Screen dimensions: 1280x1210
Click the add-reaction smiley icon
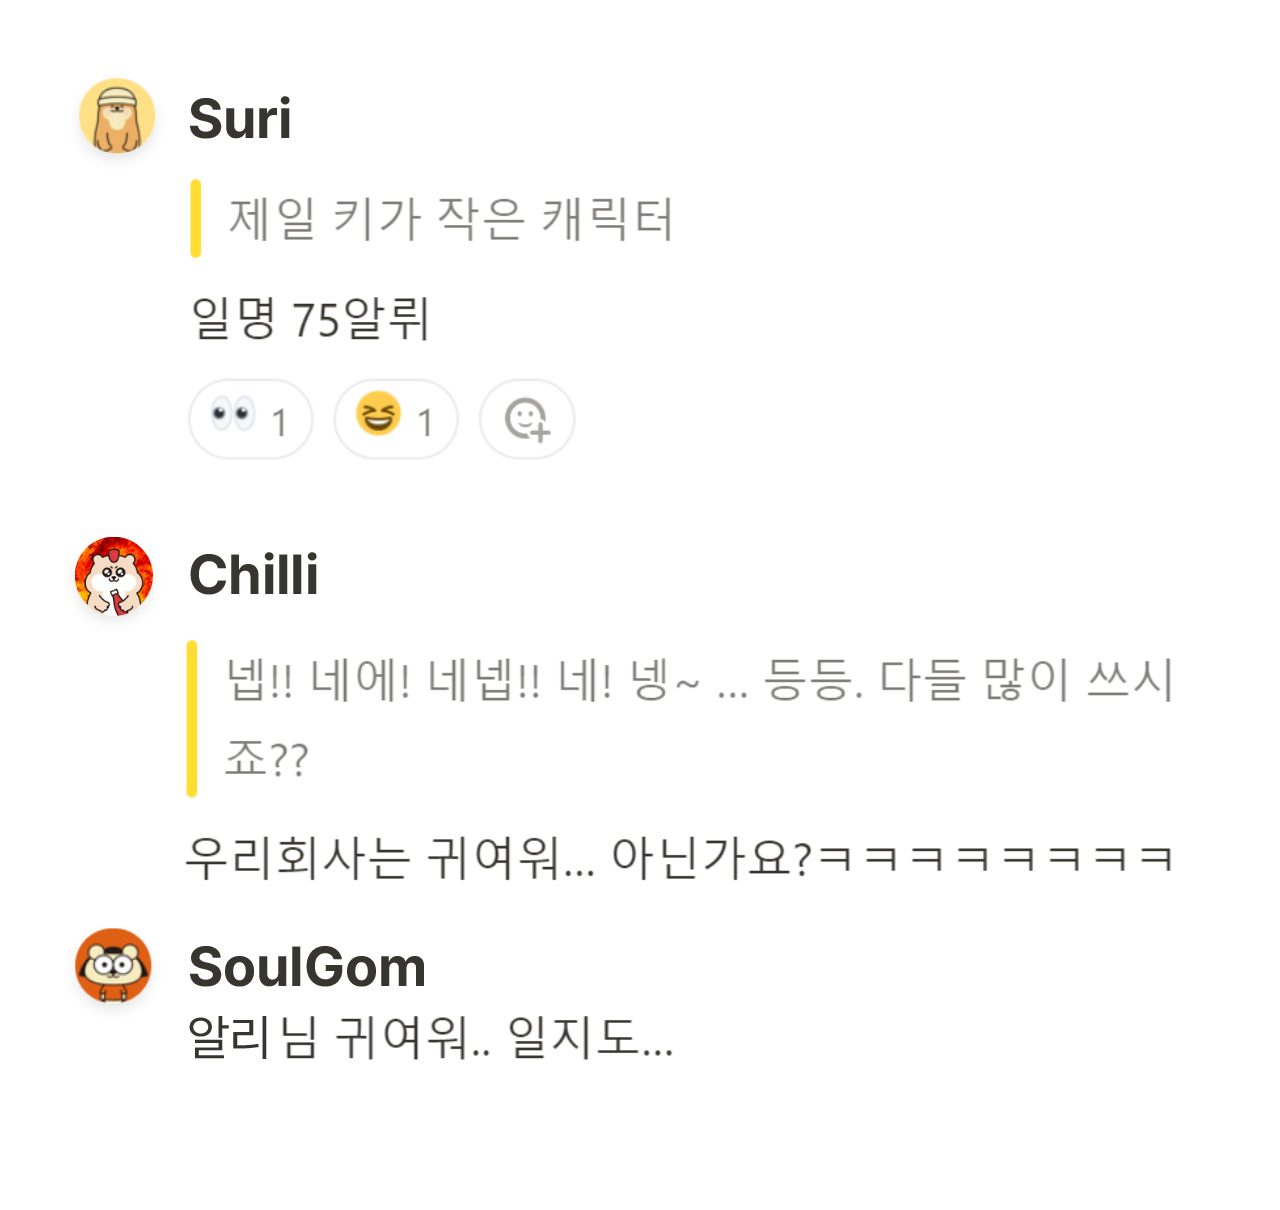coord(527,420)
